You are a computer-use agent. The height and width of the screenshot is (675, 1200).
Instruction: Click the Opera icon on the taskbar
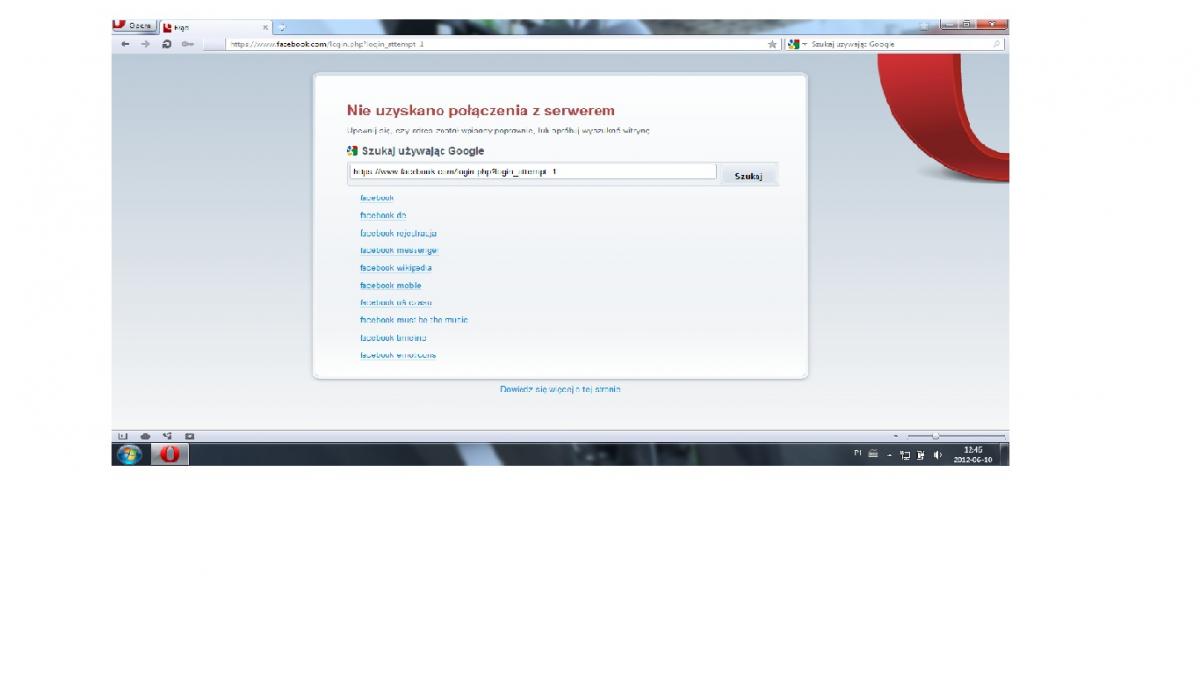pos(169,455)
